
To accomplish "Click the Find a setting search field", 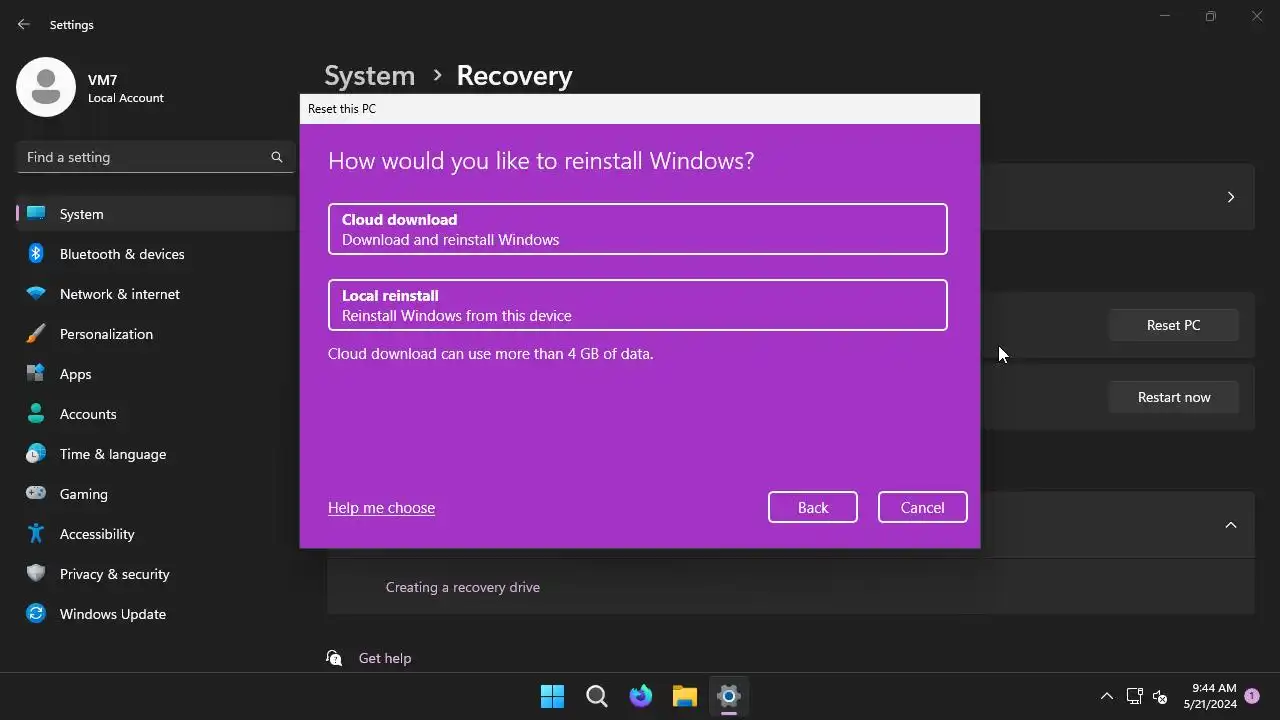I will coord(155,157).
